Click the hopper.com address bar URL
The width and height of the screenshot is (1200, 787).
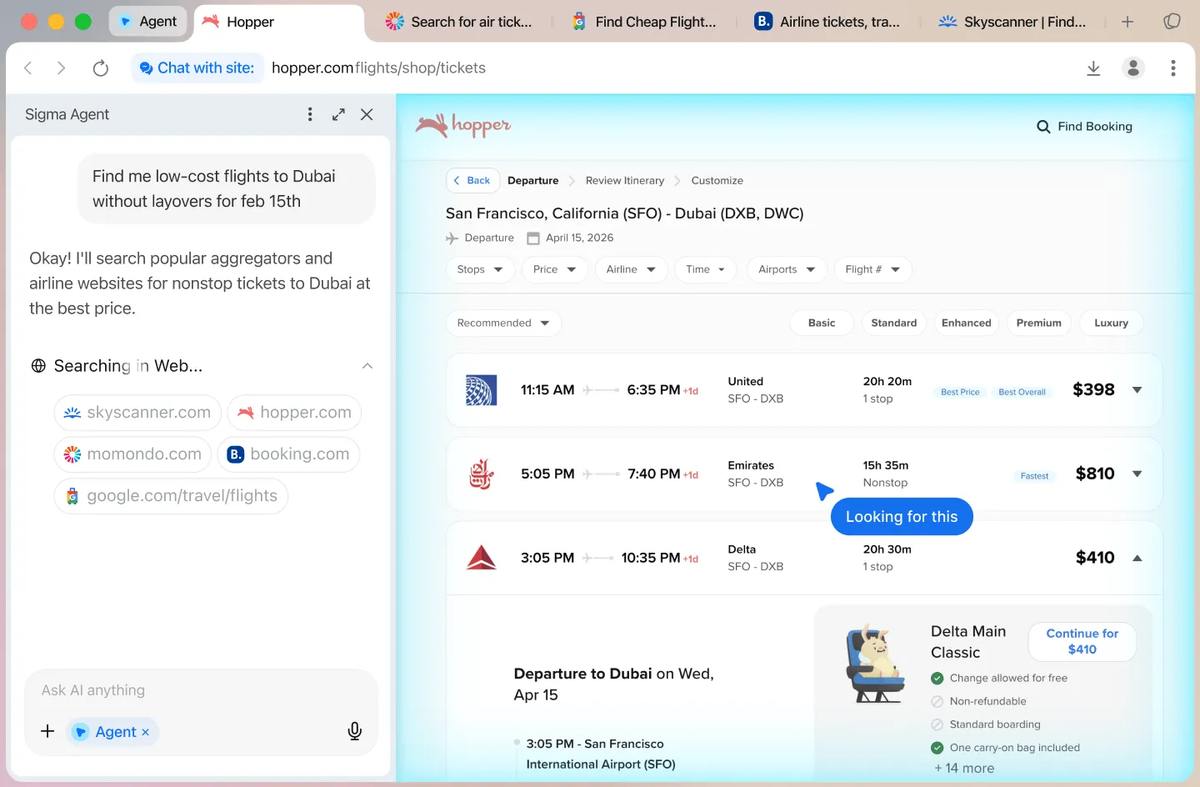[378, 68]
